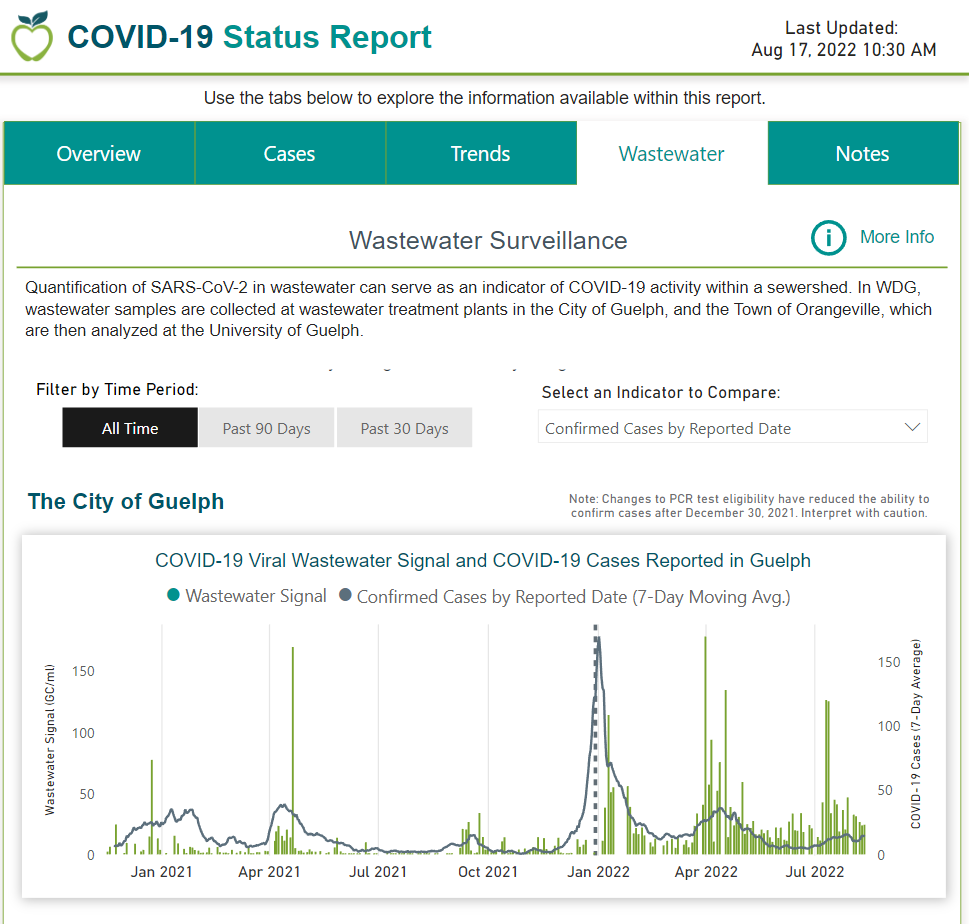Click the Apr 2021 axis label

(x=269, y=871)
